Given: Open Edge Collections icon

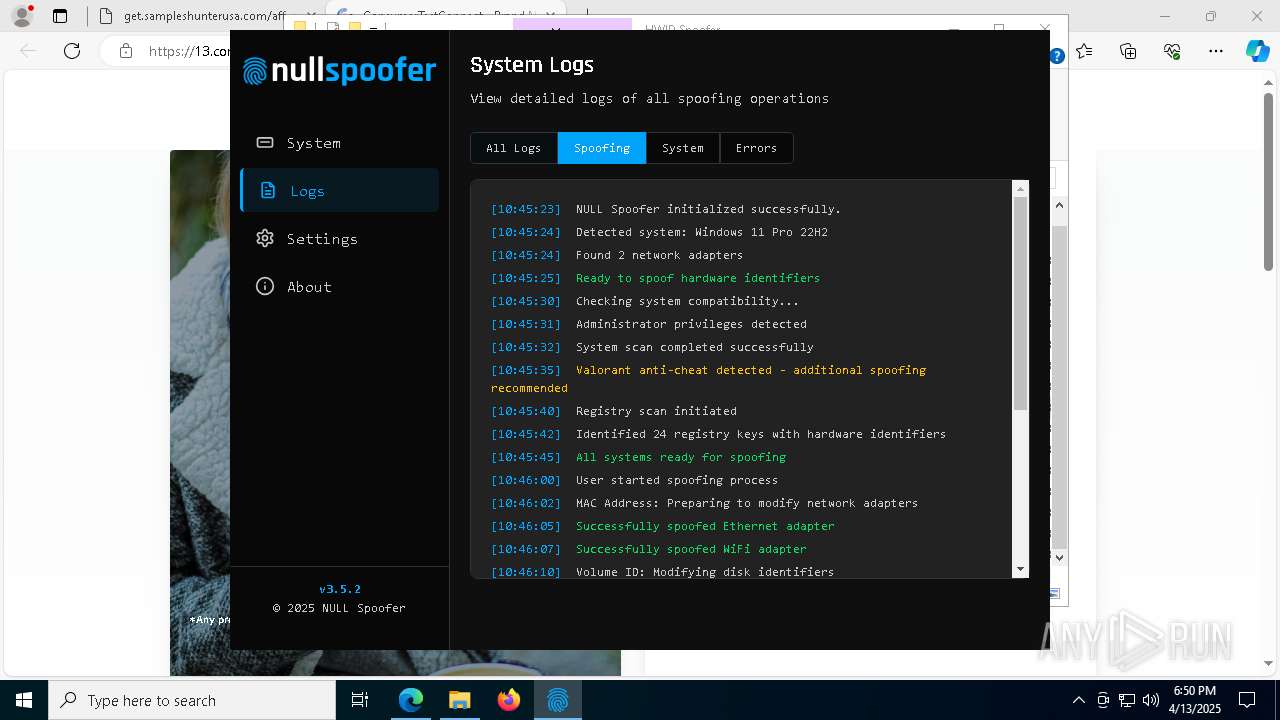Looking at the screenshot, I should (x=1128, y=51).
